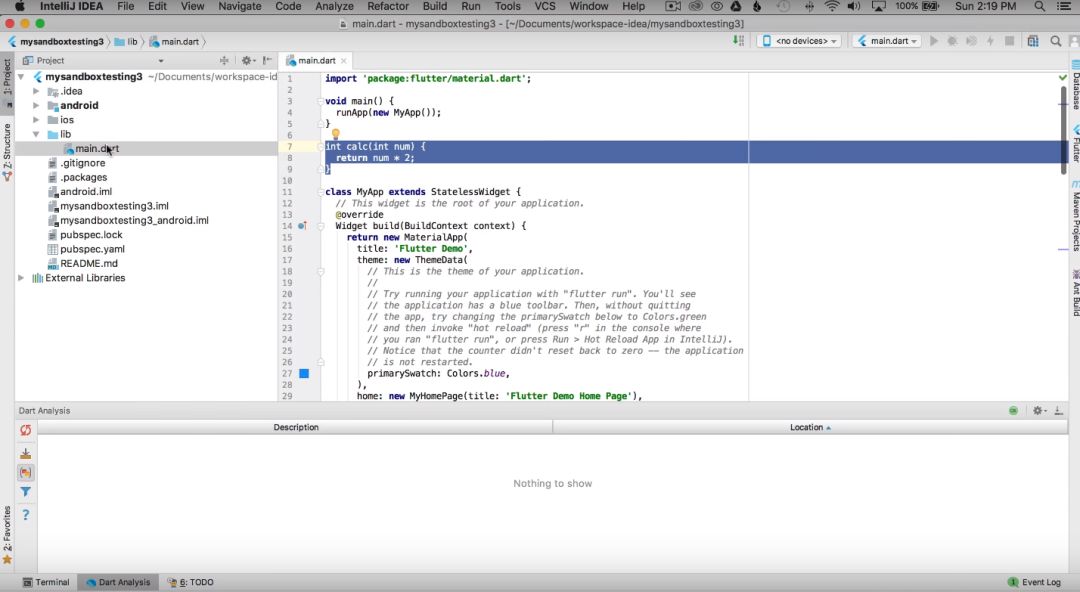Collapse the mysandboxtesting3 root node
The height and width of the screenshot is (592, 1080).
pyautogui.click(x=21, y=76)
